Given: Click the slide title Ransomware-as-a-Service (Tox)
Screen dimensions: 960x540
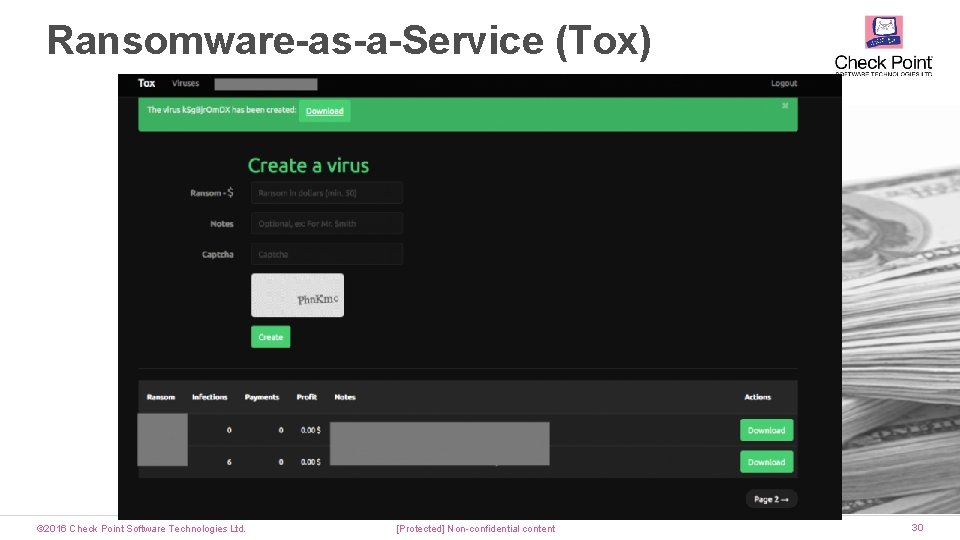Looking at the screenshot, I should click(349, 40).
